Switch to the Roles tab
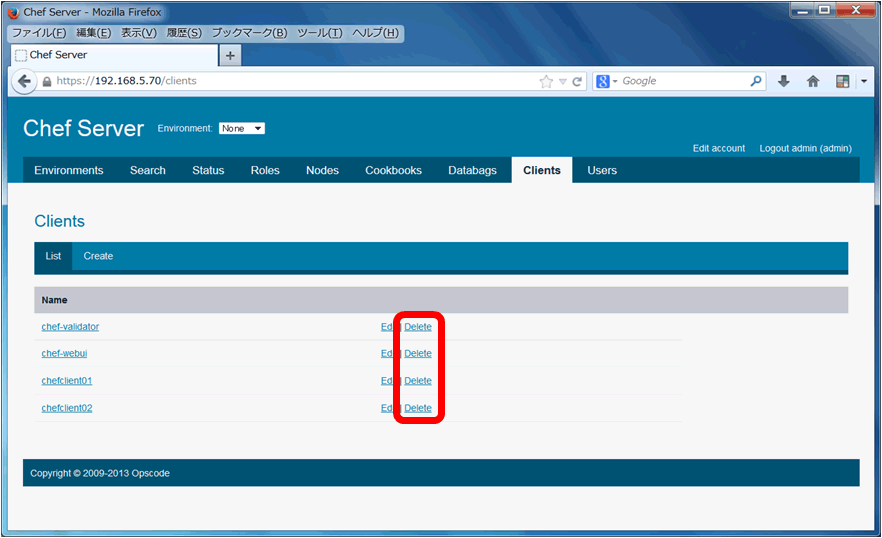882x538 pixels. coord(265,171)
